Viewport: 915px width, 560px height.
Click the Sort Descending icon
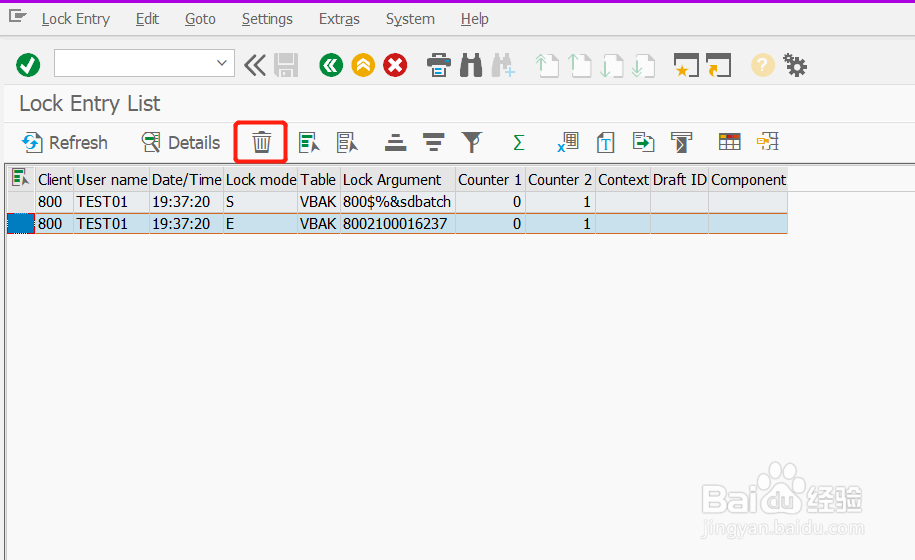pos(433,142)
